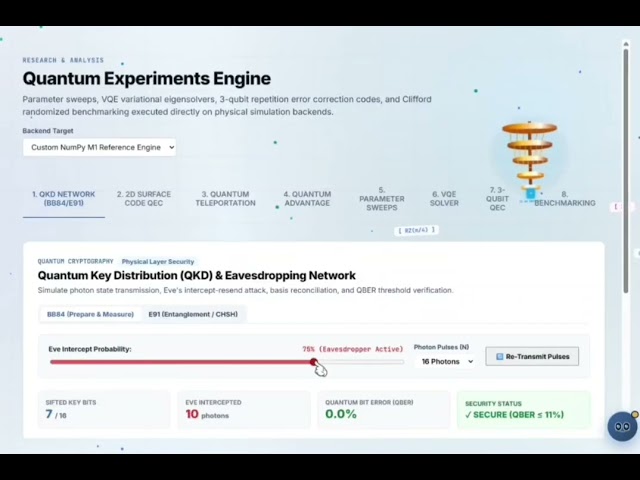Click the 'Quantum Key Distribution (QKD) & Eavesdropping Network' heading
640x480 pixels.
click(x=197, y=276)
